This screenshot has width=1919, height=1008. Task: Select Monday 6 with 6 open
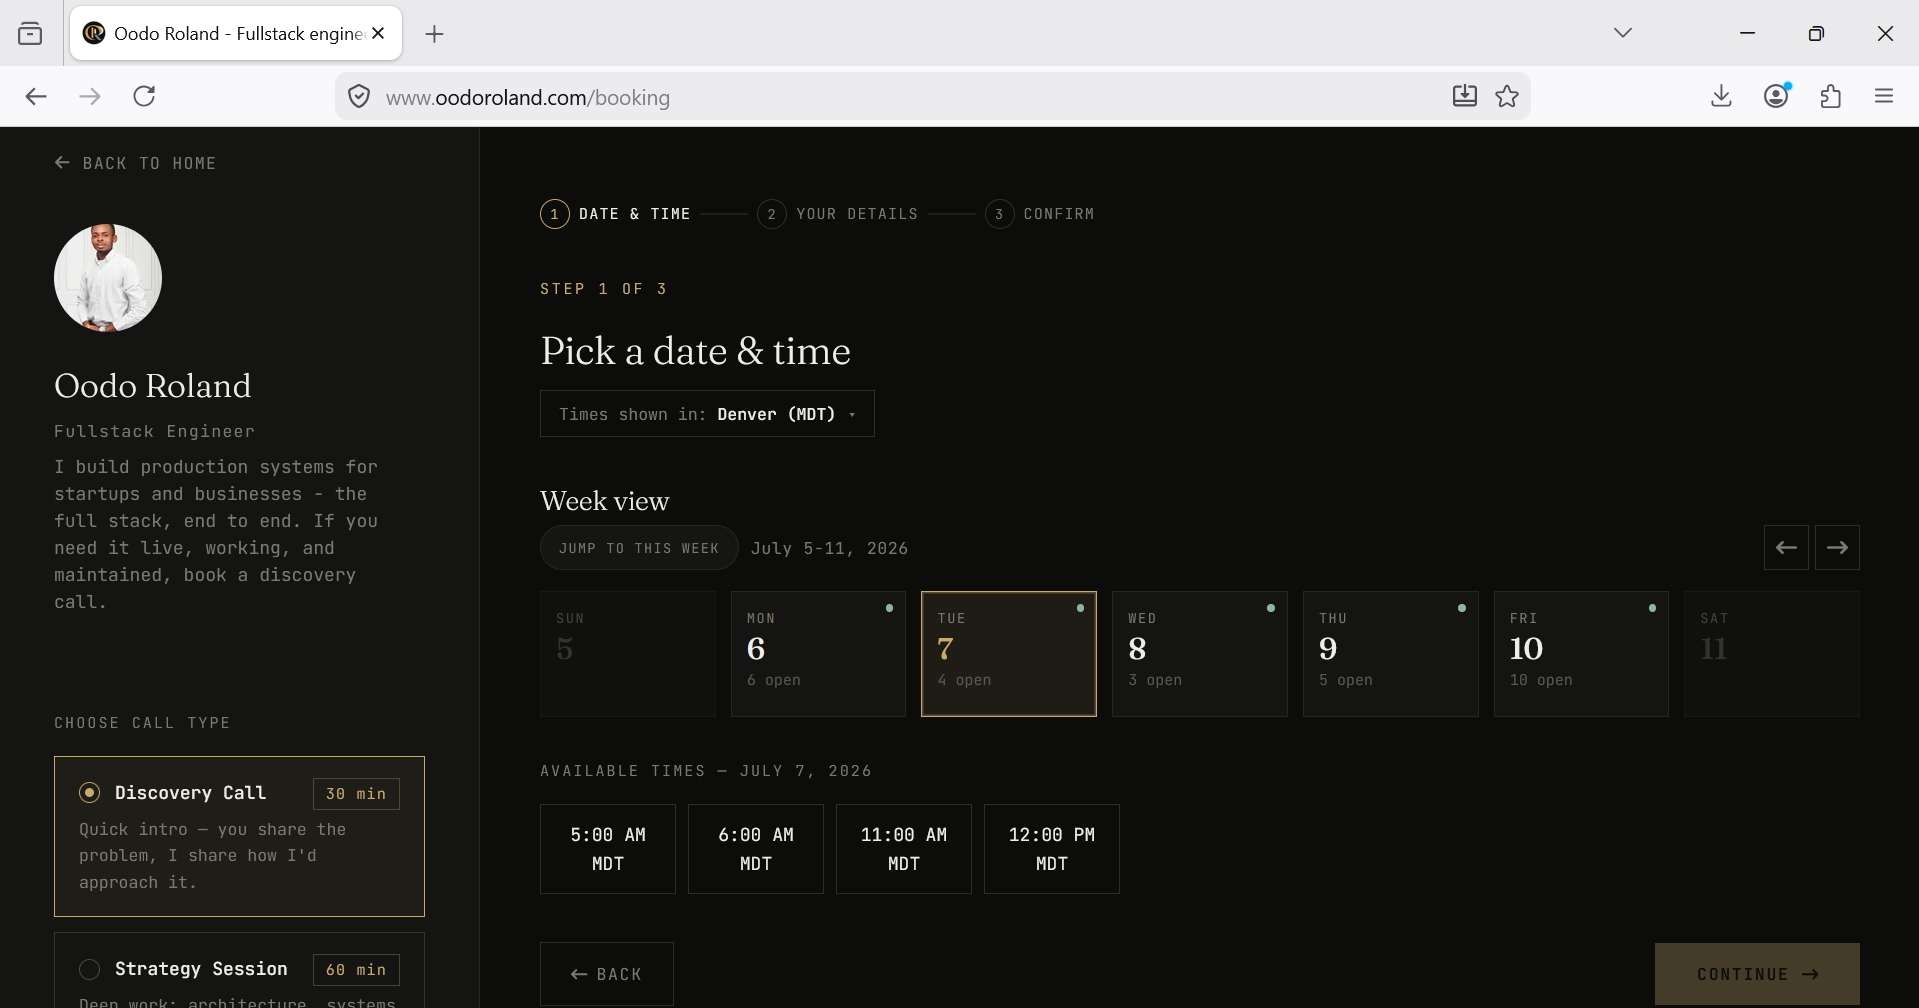pos(818,654)
